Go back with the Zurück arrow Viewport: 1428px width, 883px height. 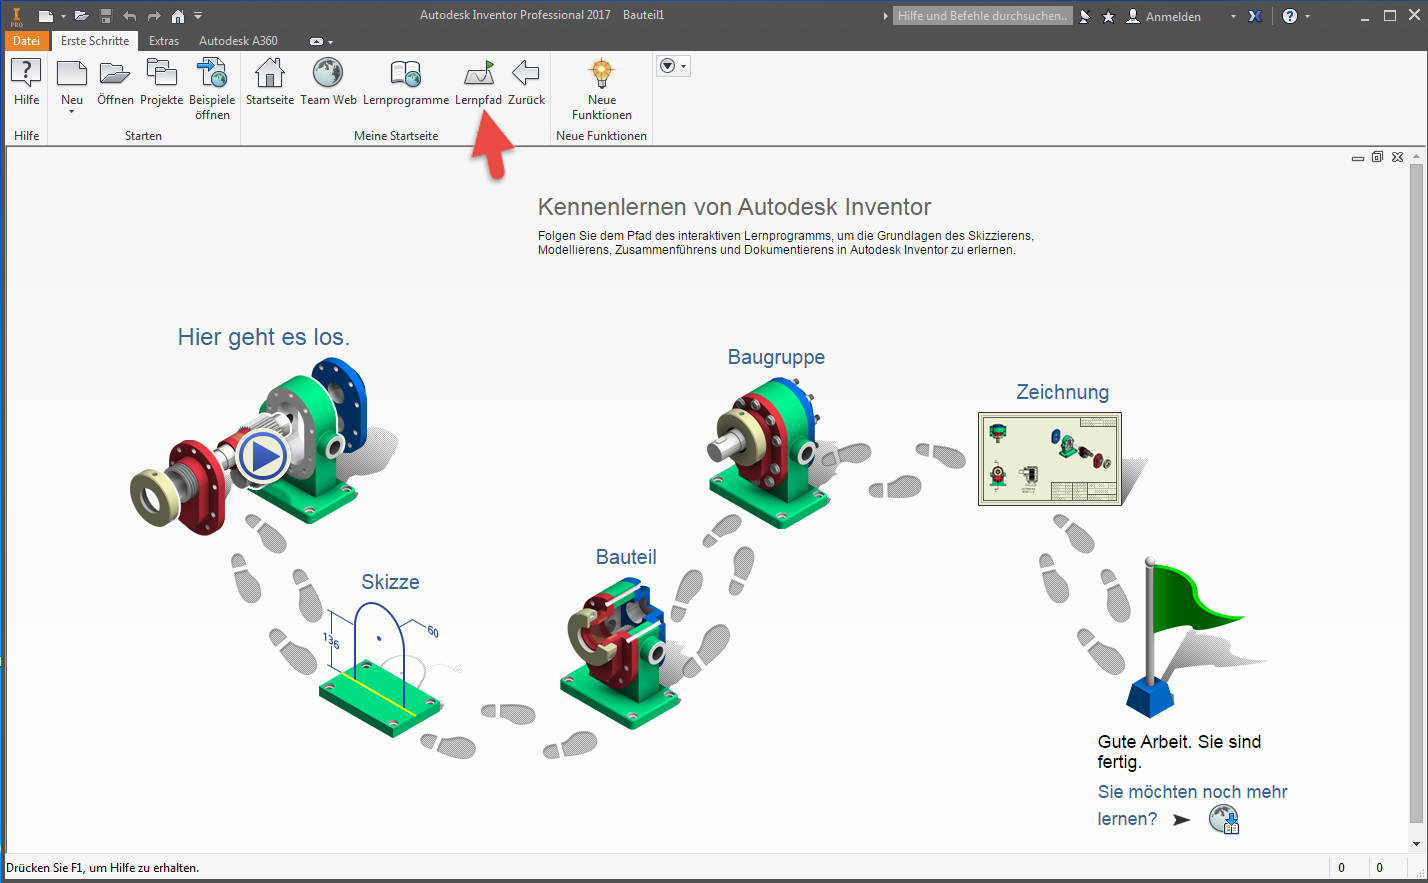pos(526,82)
